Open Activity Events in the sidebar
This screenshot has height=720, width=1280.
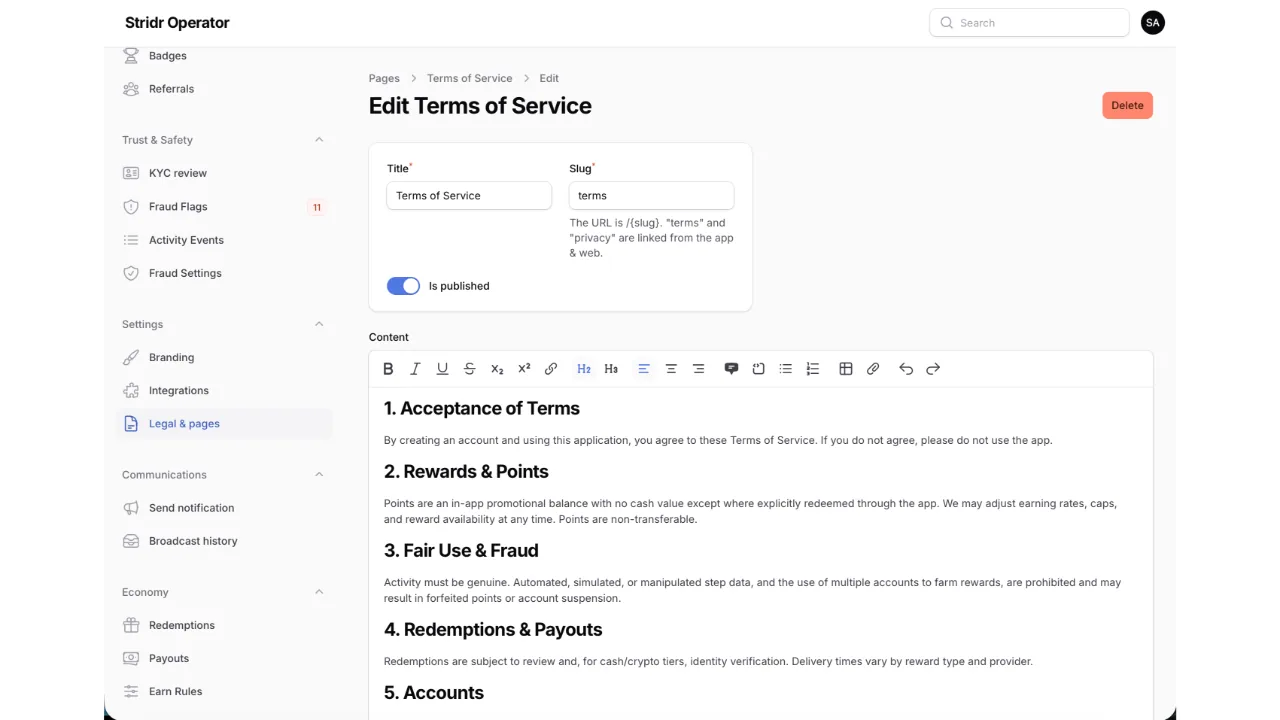[224, 240]
